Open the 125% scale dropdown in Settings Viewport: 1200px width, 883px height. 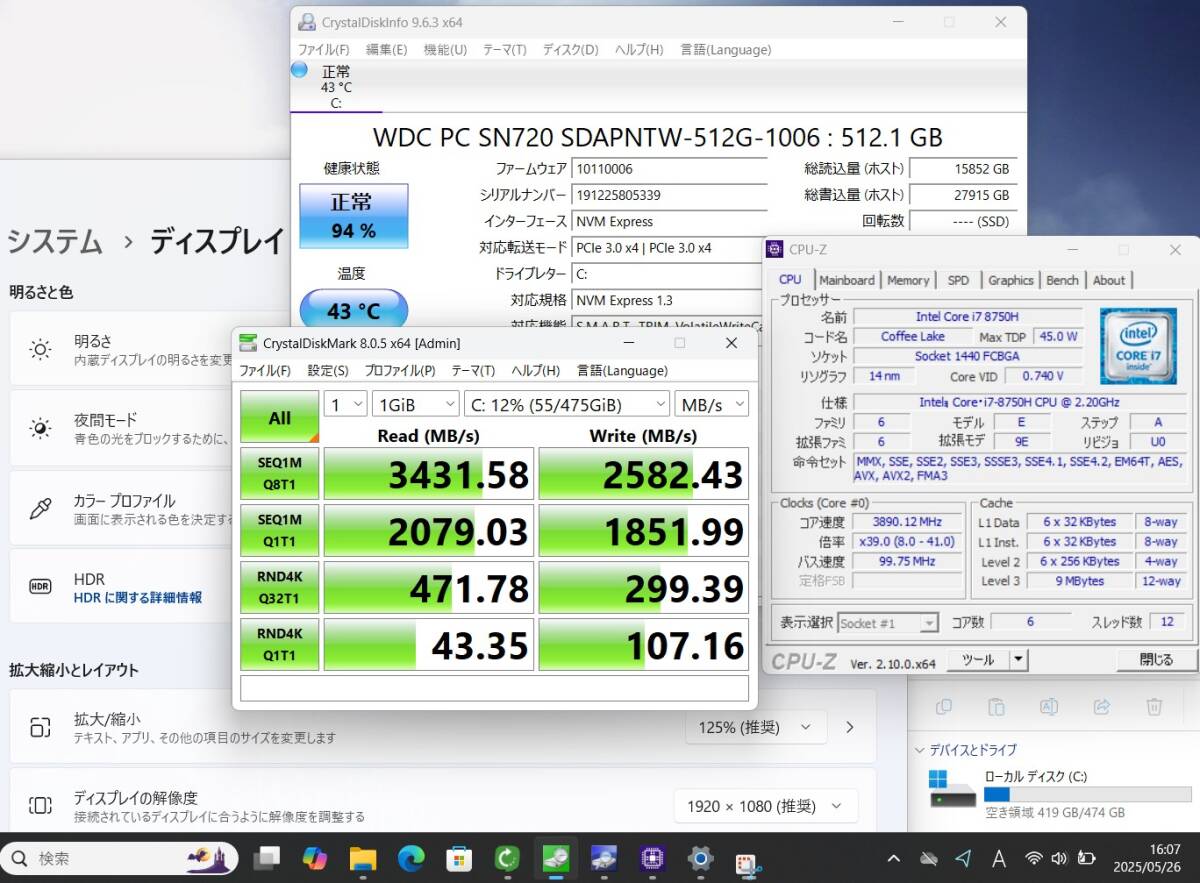[756, 727]
